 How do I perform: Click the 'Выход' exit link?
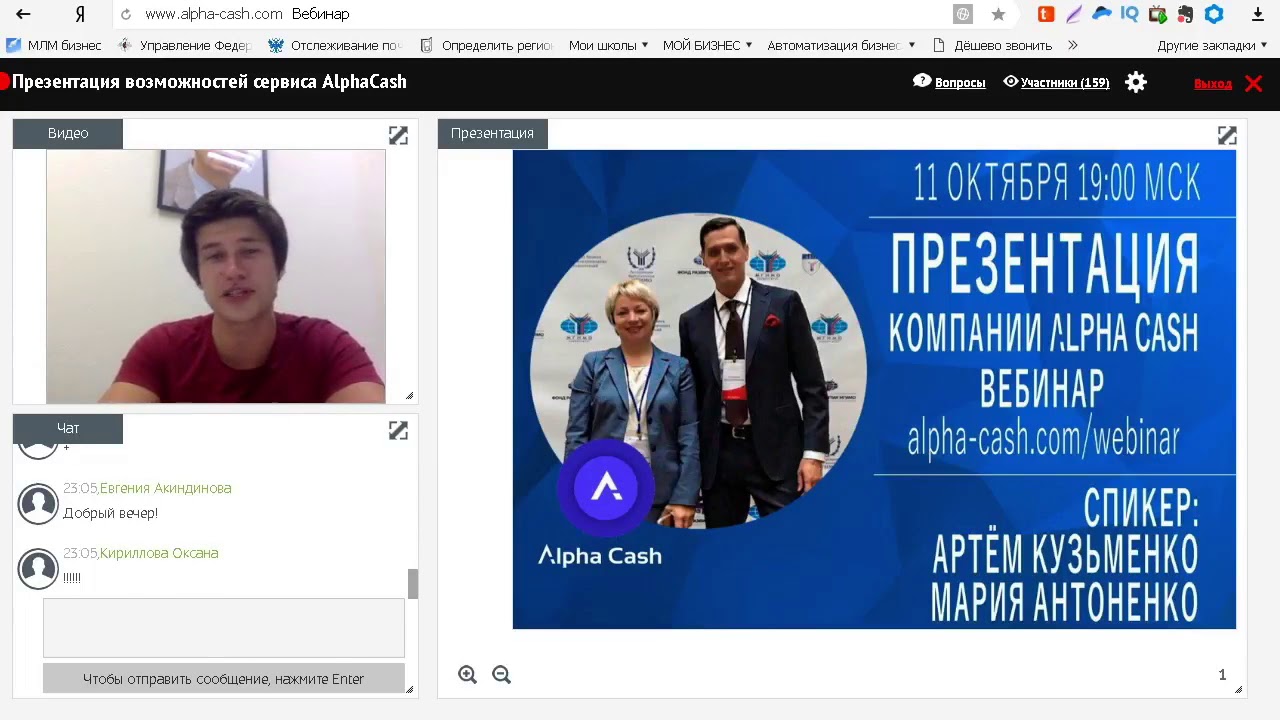tap(1213, 83)
